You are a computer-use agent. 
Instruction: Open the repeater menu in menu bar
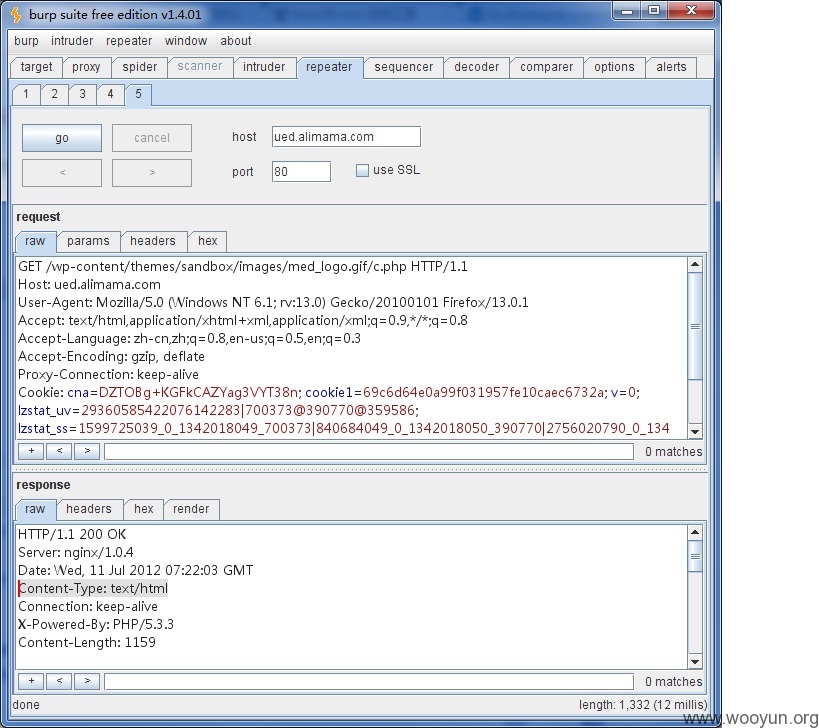tap(129, 41)
